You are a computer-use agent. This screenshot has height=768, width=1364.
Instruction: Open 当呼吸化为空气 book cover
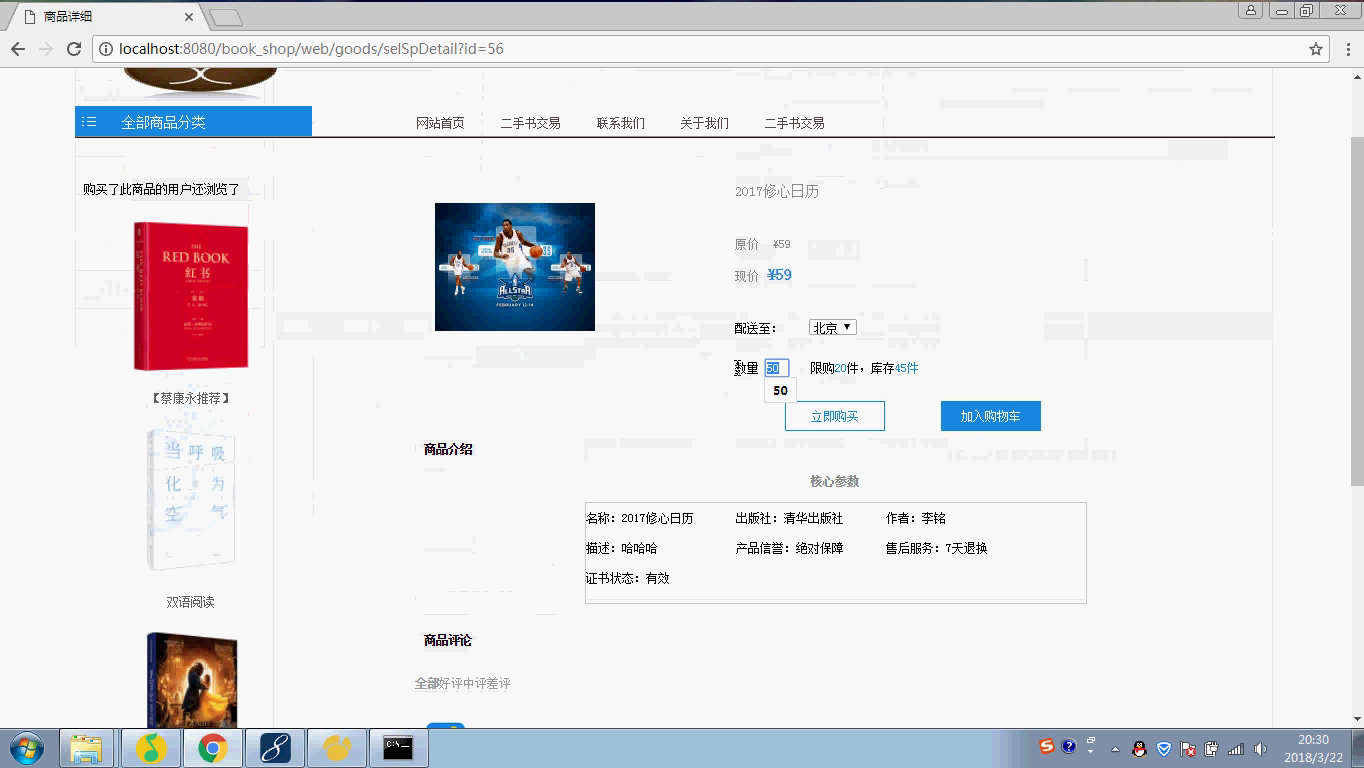tap(190, 500)
